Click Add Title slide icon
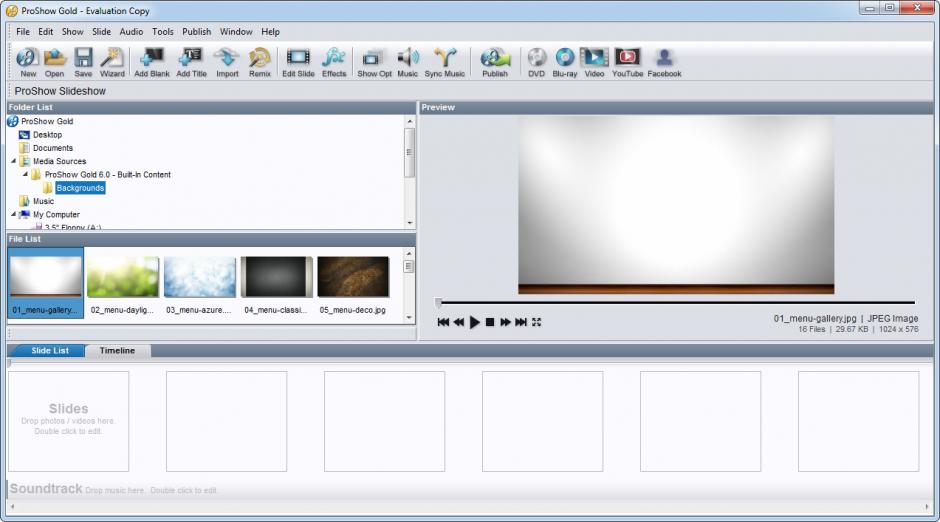The height and width of the screenshot is (522, 940). pos(191,62)
